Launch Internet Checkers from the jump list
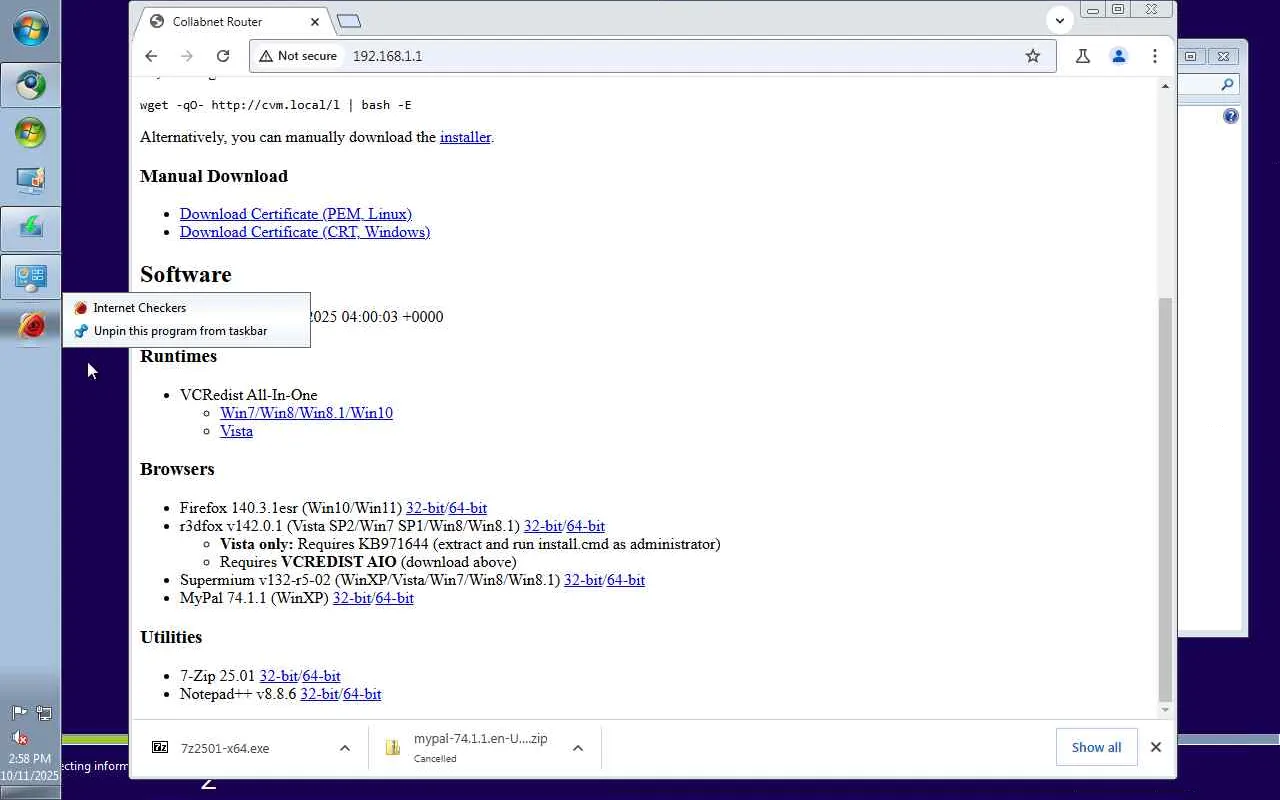The height and width of the screenshot is (800, 1280). (186, 308)
